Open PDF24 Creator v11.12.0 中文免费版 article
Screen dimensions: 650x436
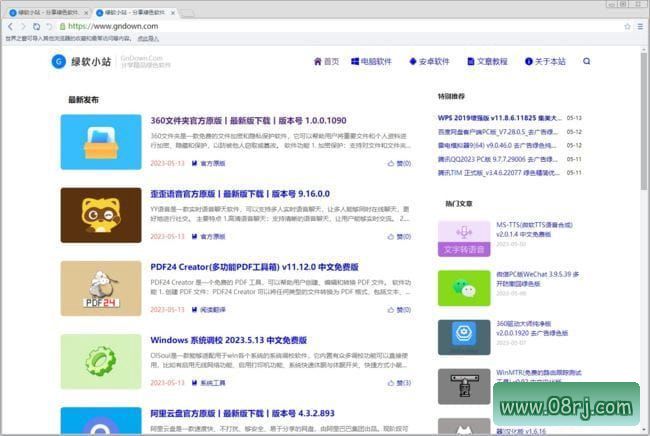[x=255, y=267]
